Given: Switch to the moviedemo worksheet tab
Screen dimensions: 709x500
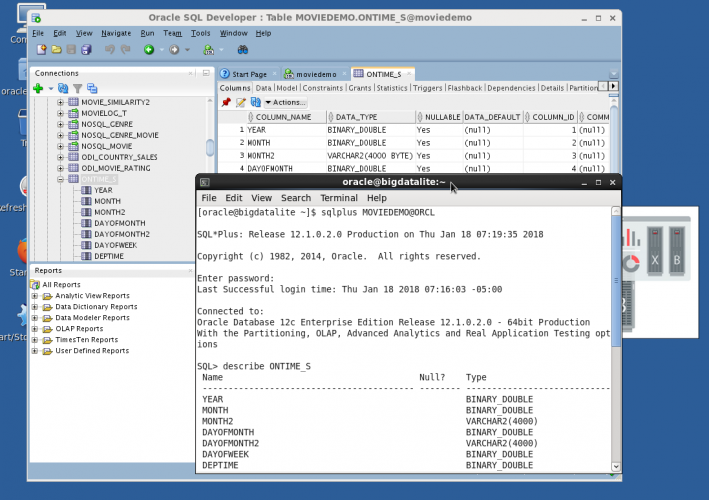Looking at the screenshot, I should pos(316,74).
